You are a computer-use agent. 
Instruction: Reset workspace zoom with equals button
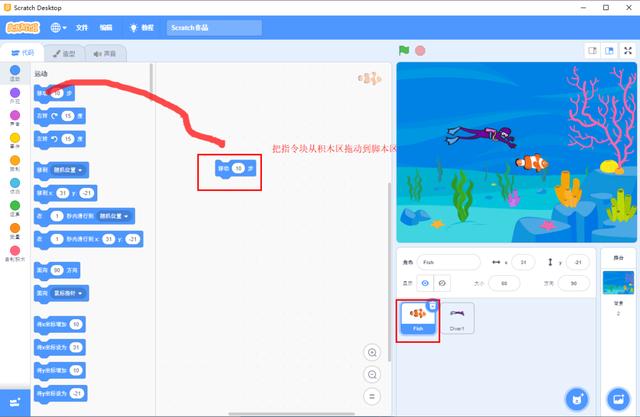[372, 396]
